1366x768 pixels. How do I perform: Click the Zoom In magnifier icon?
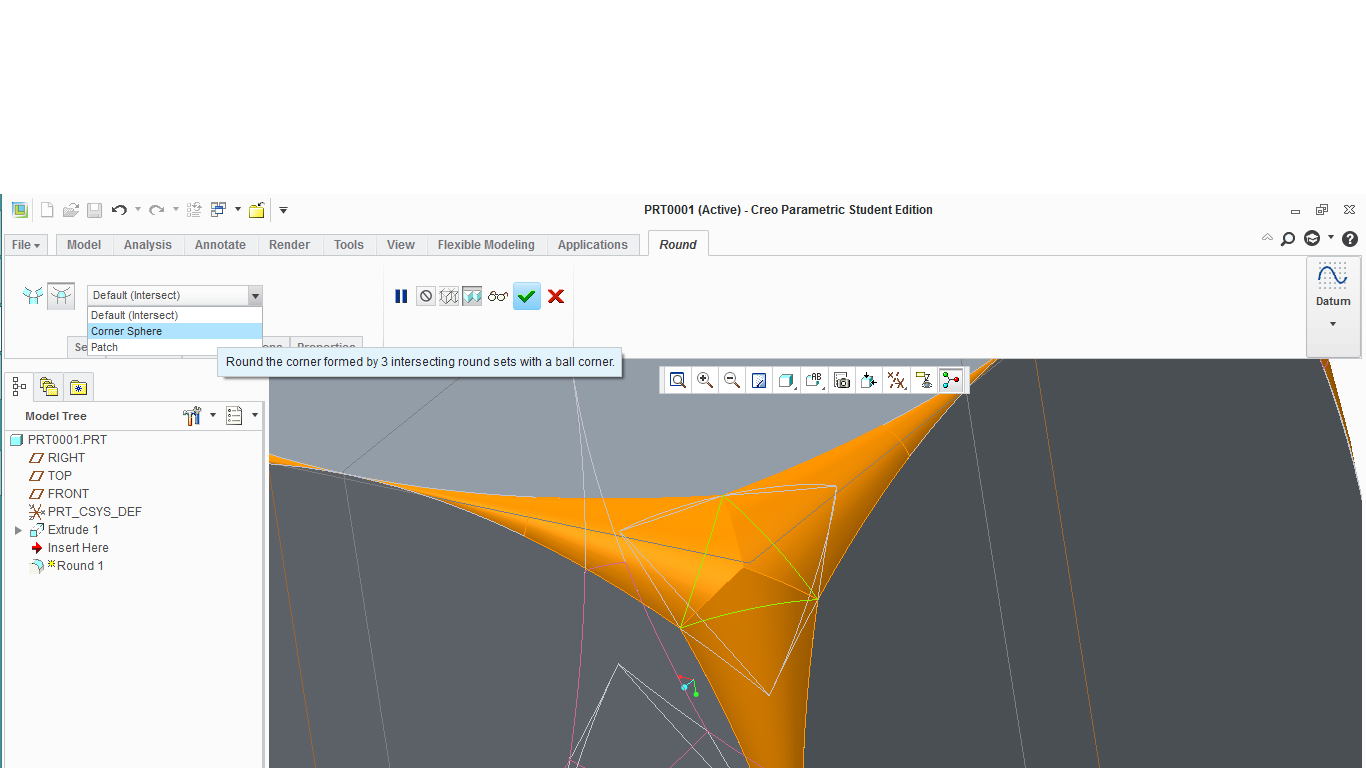point(705,380)
